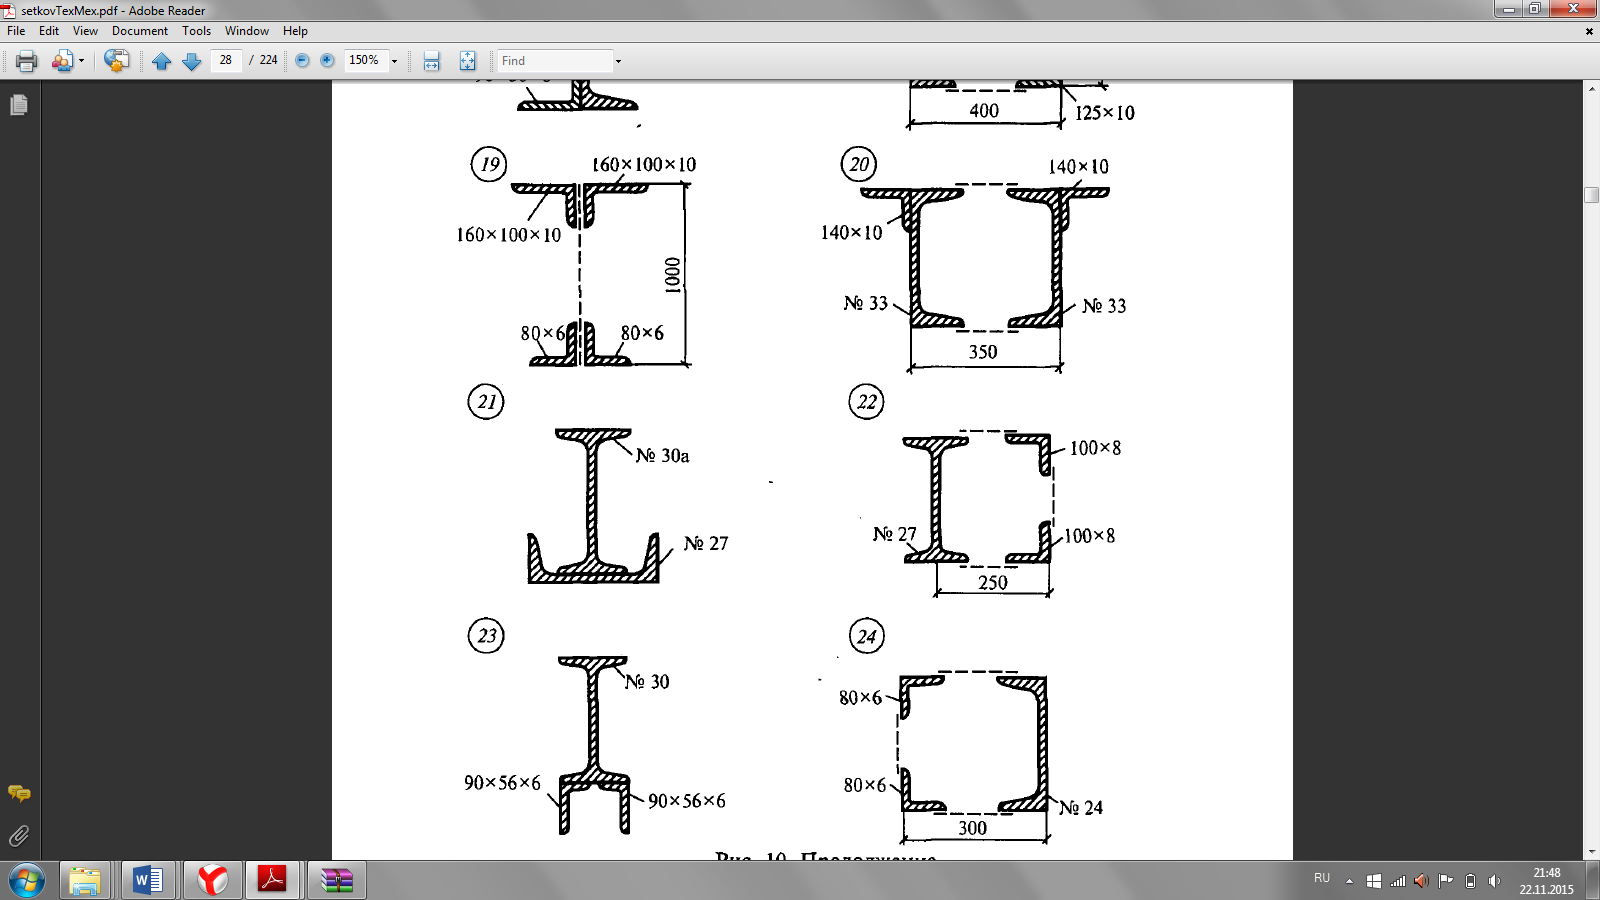Open the Pages panel in left sidebar
Image resolution: width=1600 pixels, height=900 pixels.
point(18,104)
